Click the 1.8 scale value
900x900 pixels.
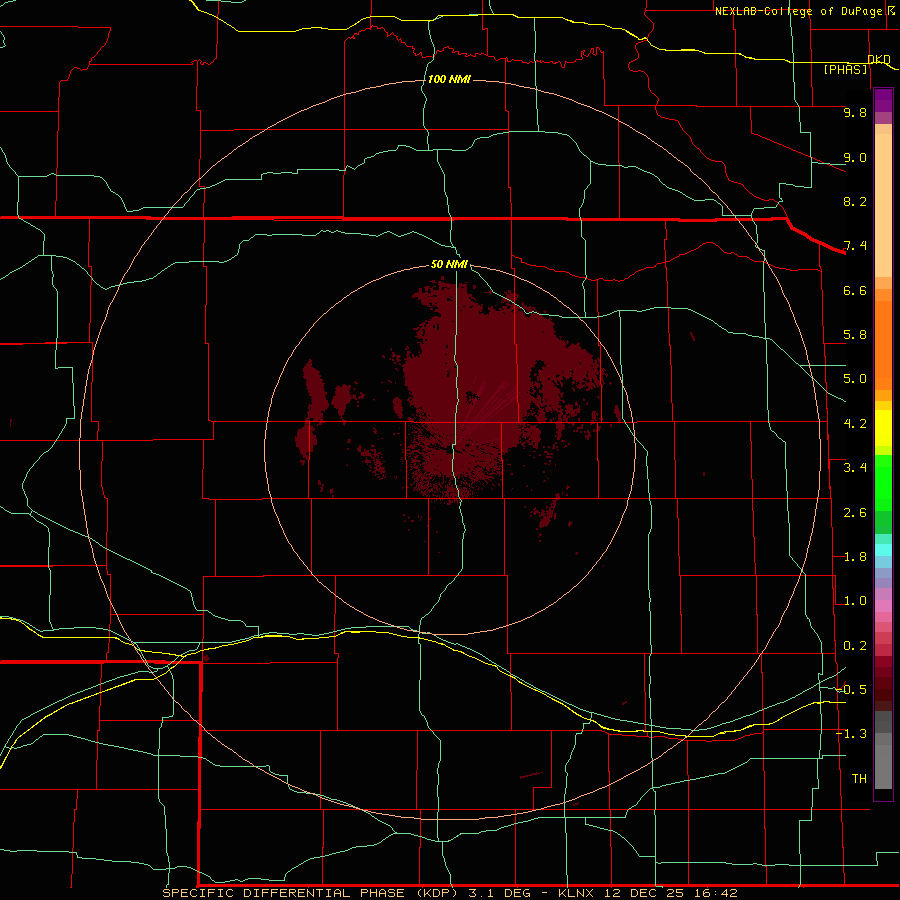click(x=855, y=557)
